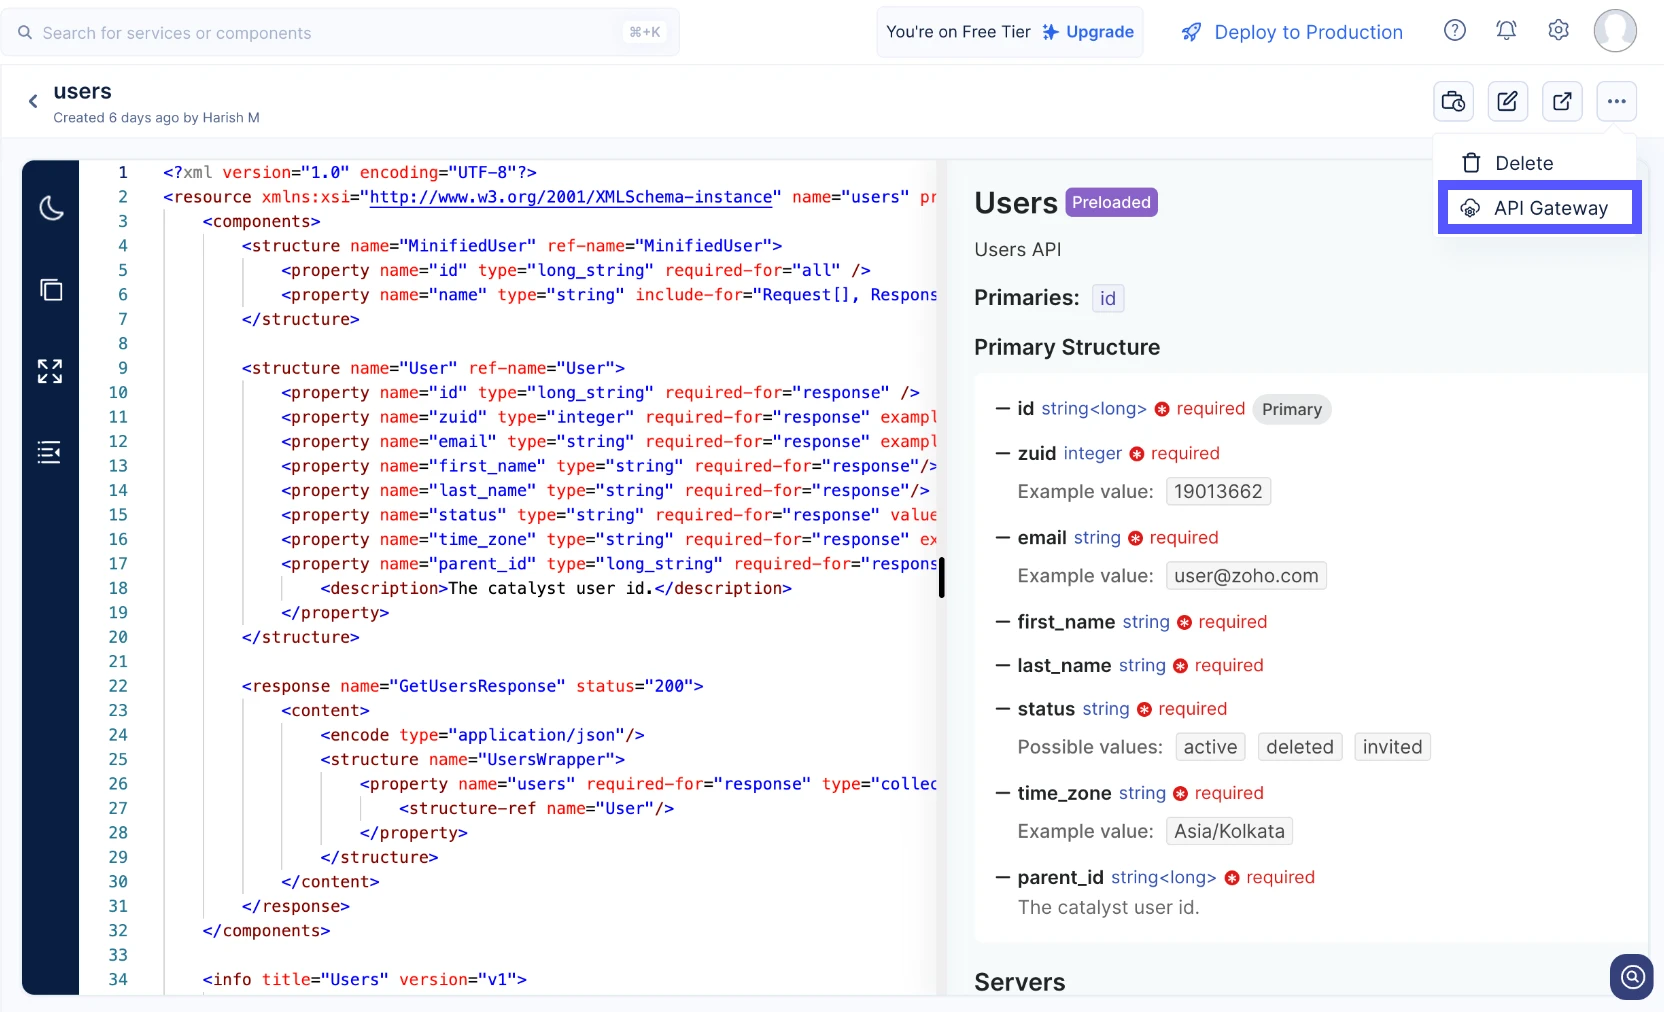Click the copy icon in editor sidebar
This screenshot has width=1664, height=1012.
(x=51, y=290)
